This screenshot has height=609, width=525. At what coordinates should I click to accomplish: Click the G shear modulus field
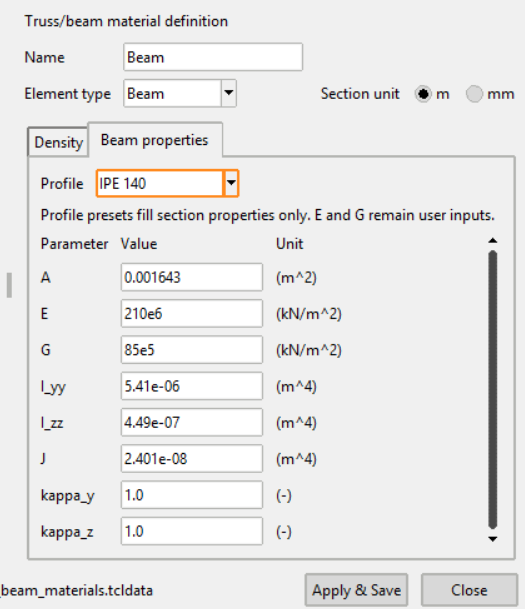tap(192, 350)
